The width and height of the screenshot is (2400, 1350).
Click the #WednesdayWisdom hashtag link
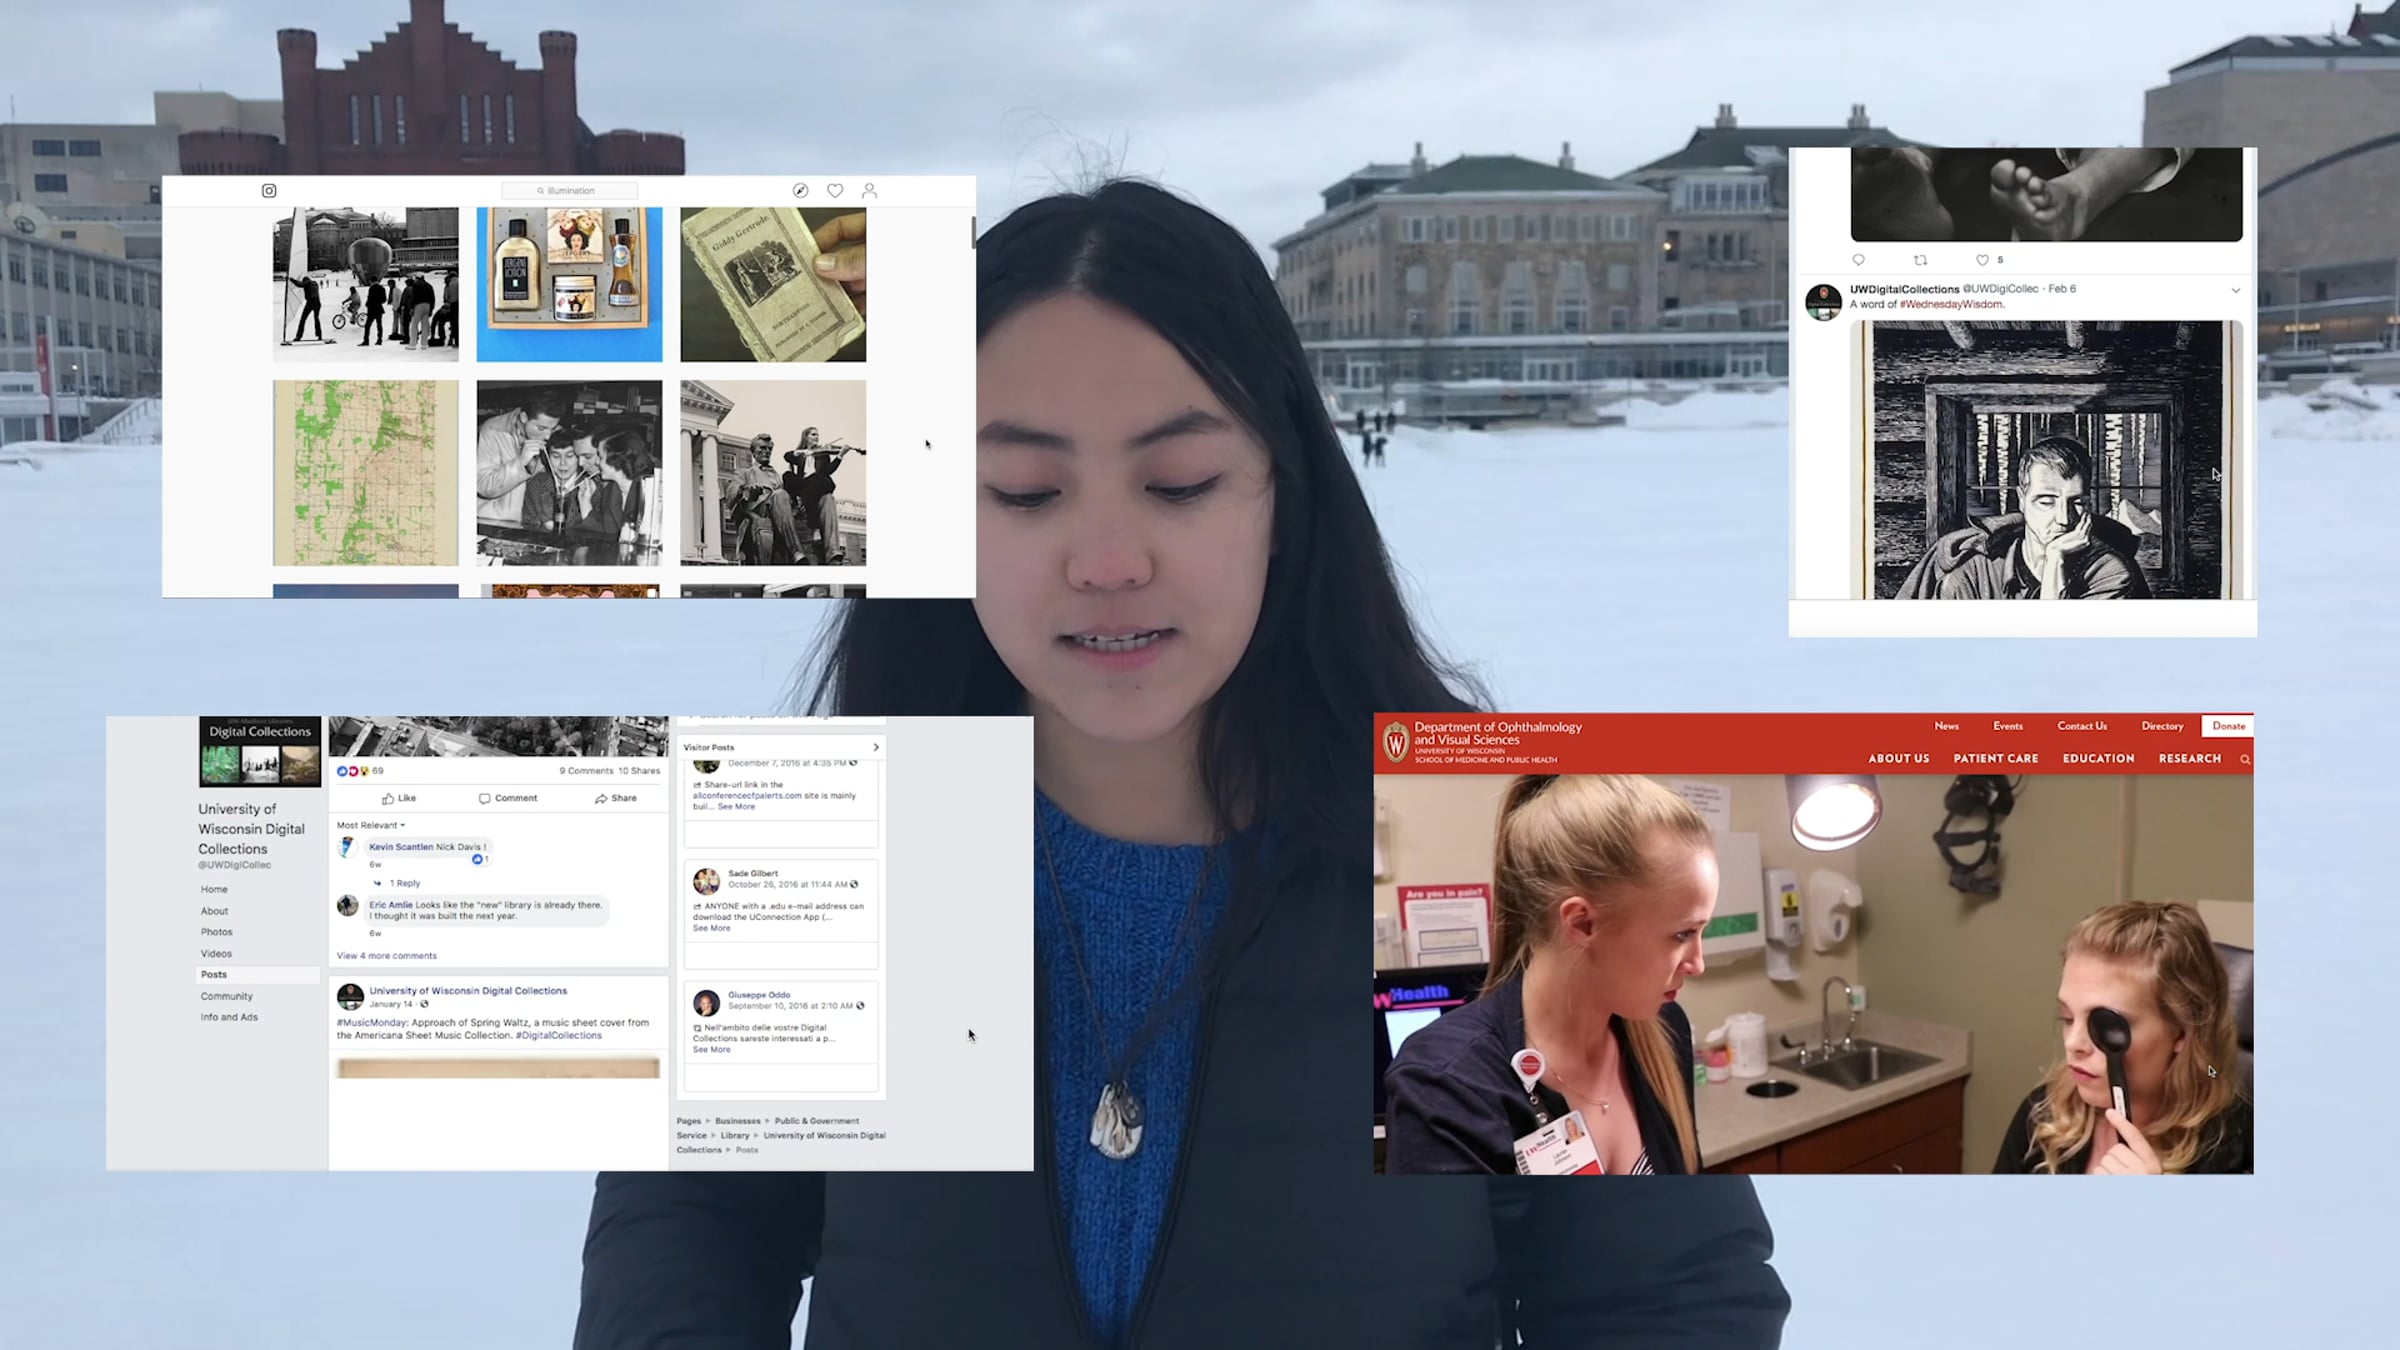point(1951,305)
